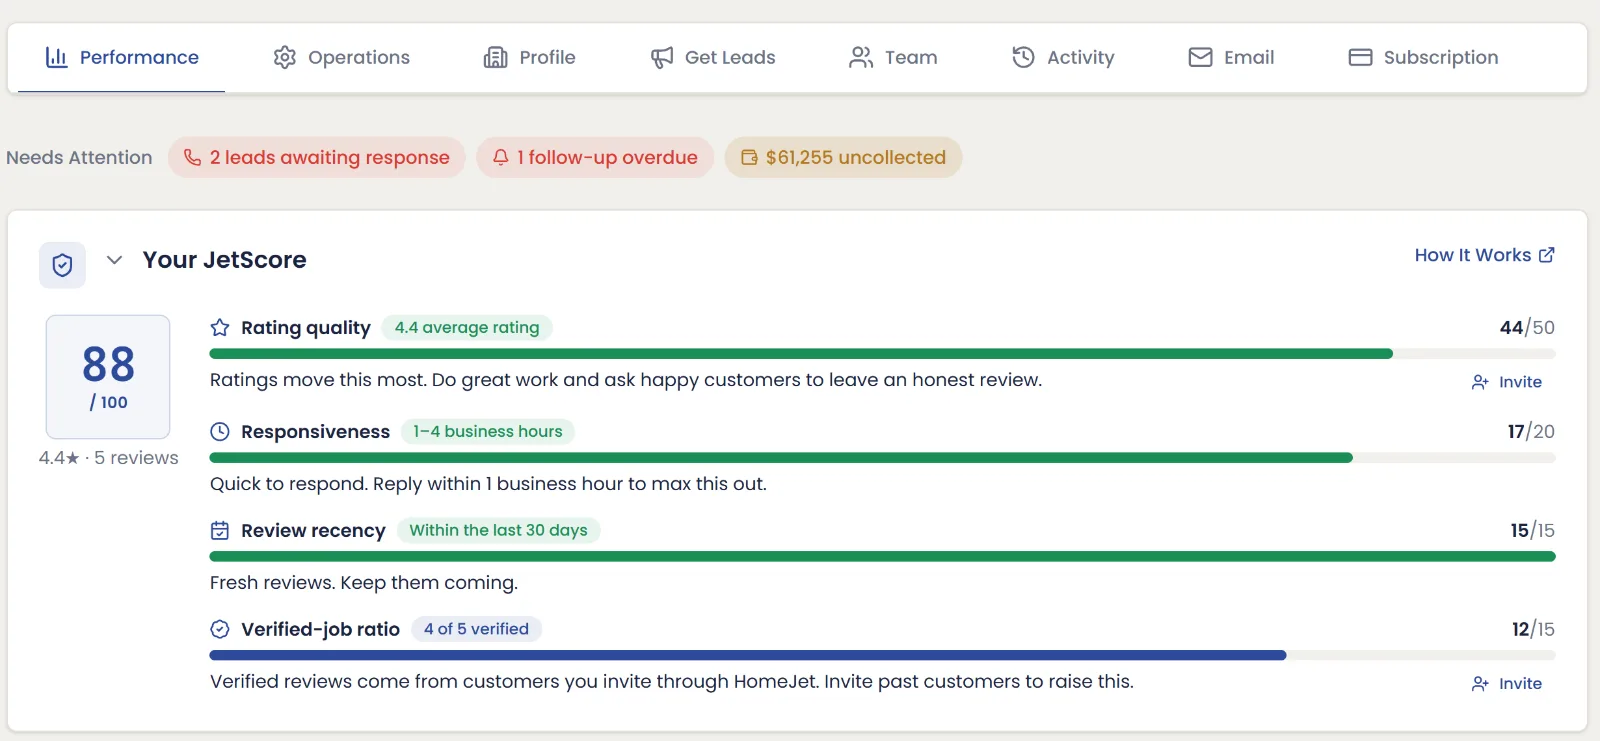
Task: Click the Rating quality progress bar
Action: click(882, 354)
